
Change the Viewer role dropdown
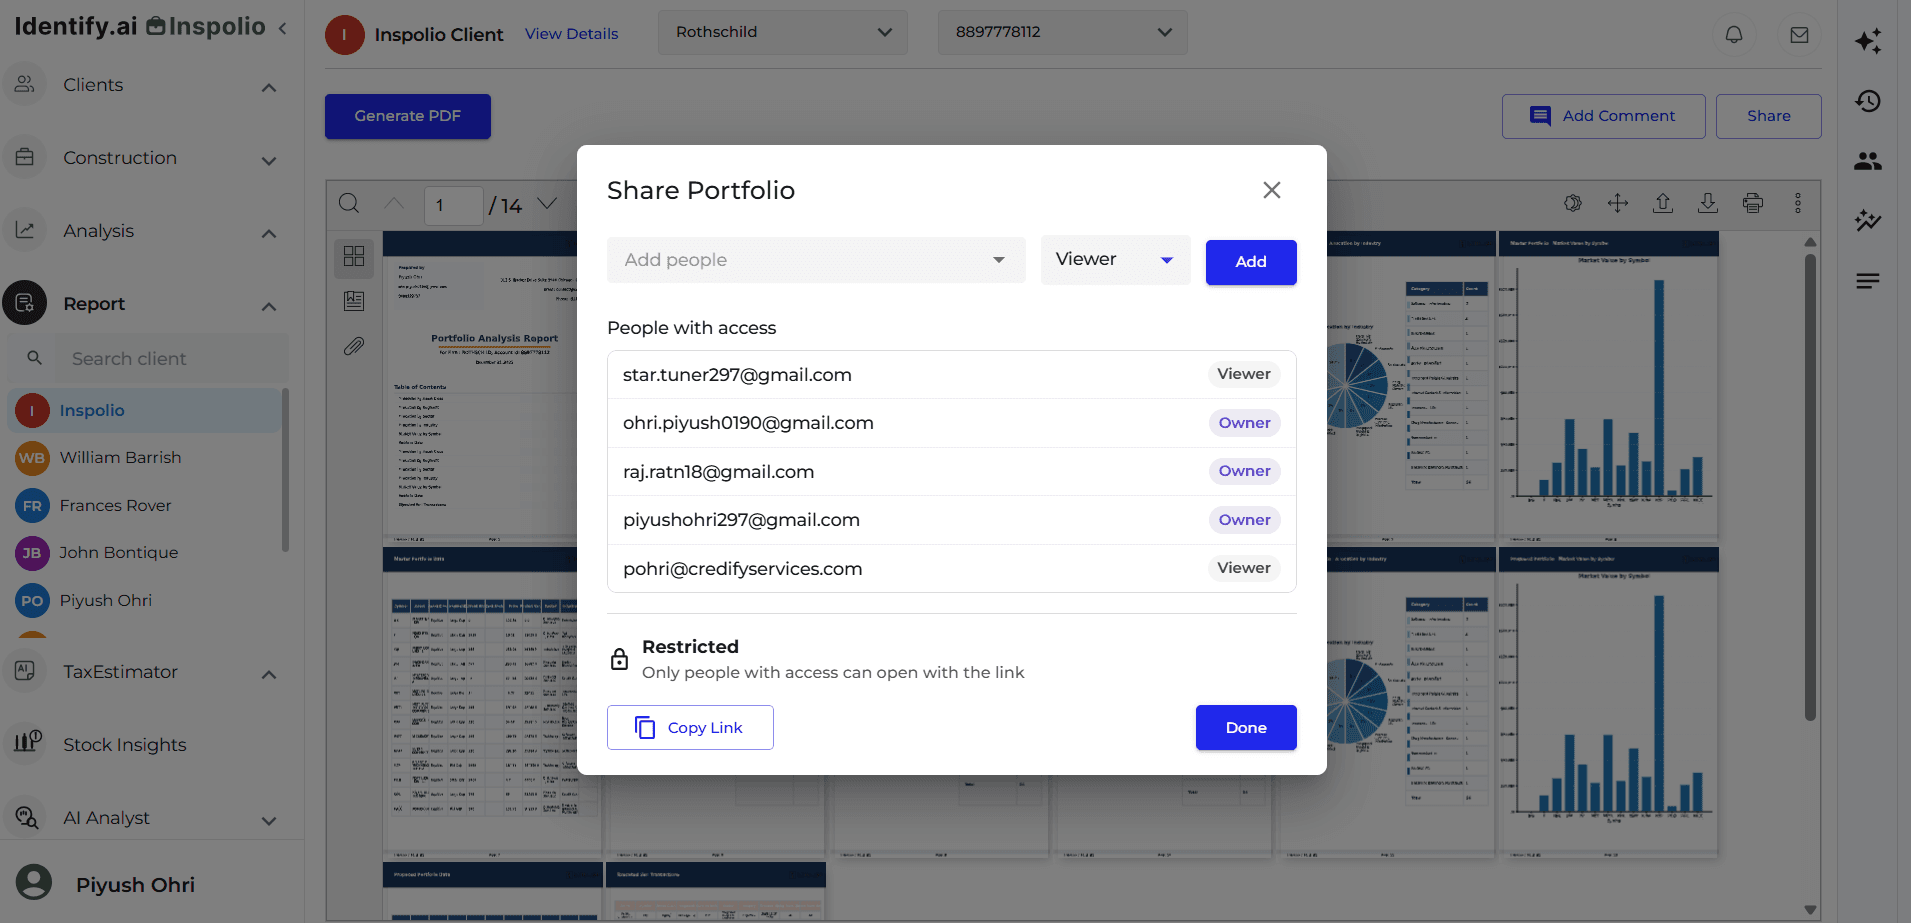pyautogui.click(x=1114, y=259)
